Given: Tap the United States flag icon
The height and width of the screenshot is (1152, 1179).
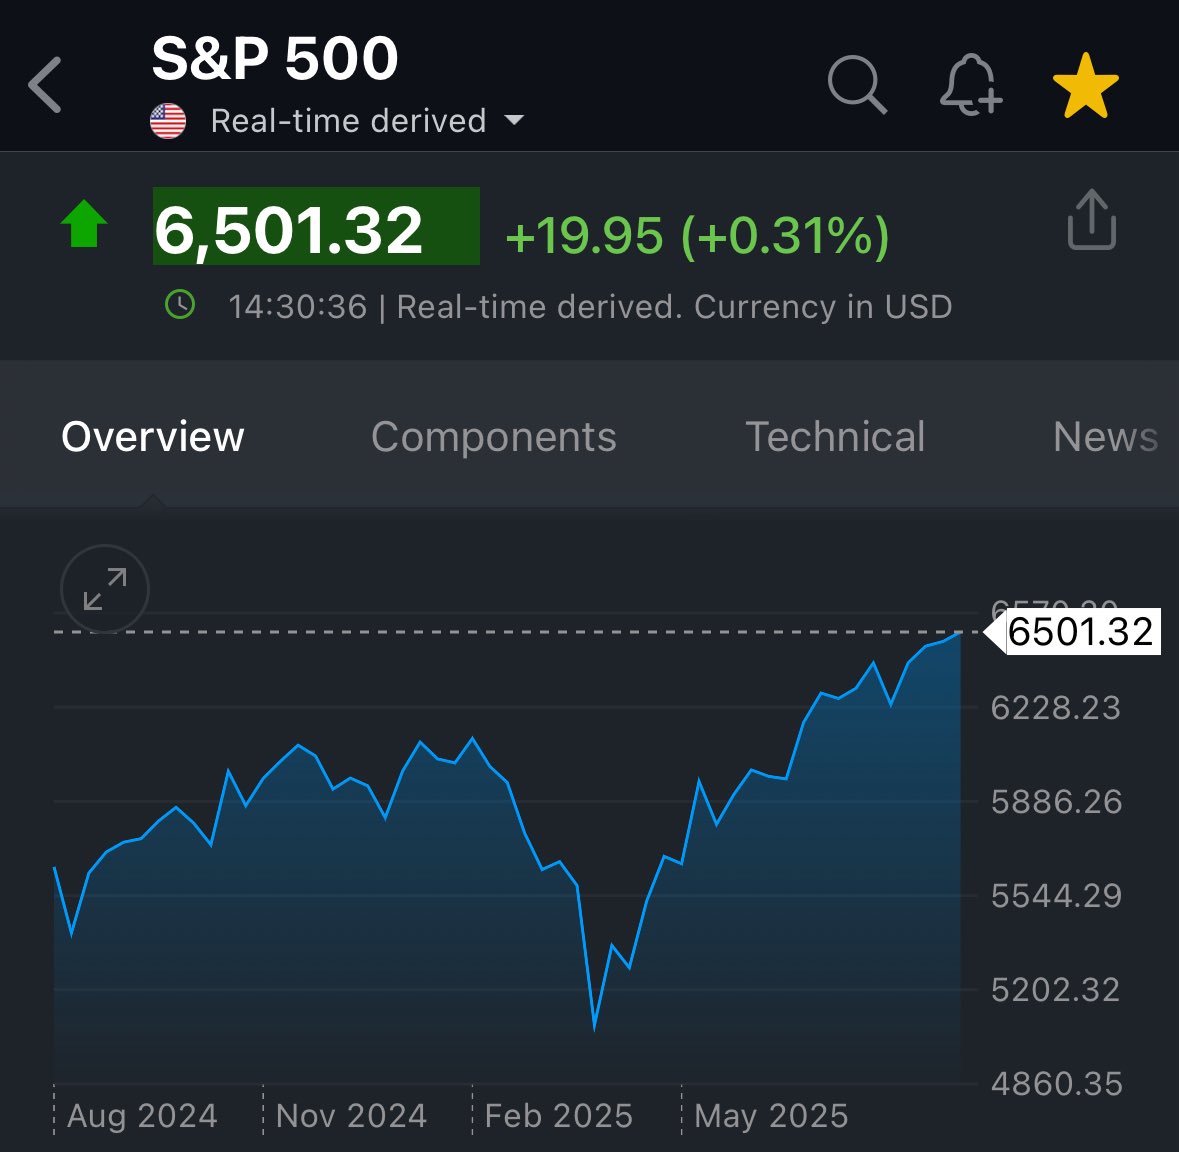Looking at the screenshot, I should [168, 121].
